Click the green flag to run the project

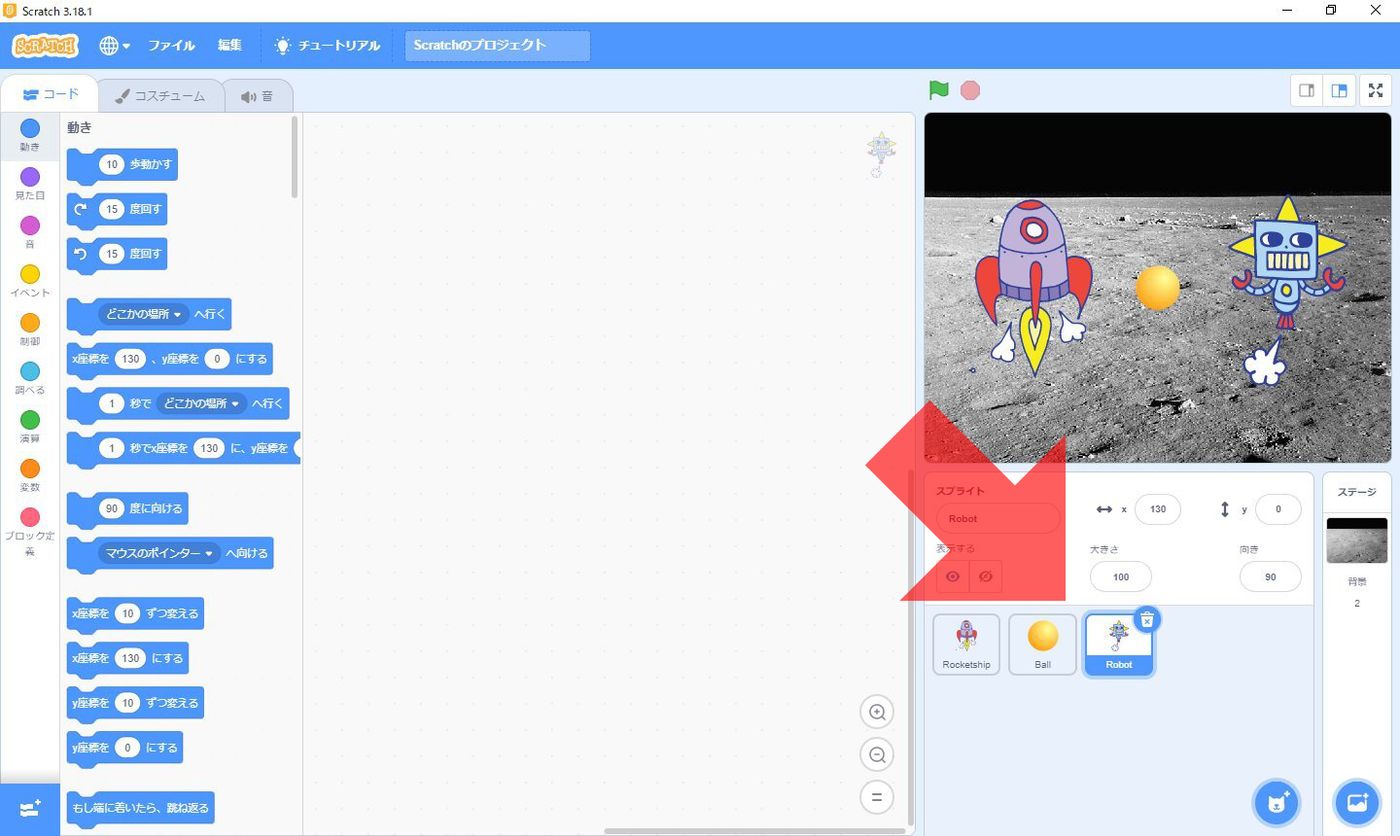938,90
